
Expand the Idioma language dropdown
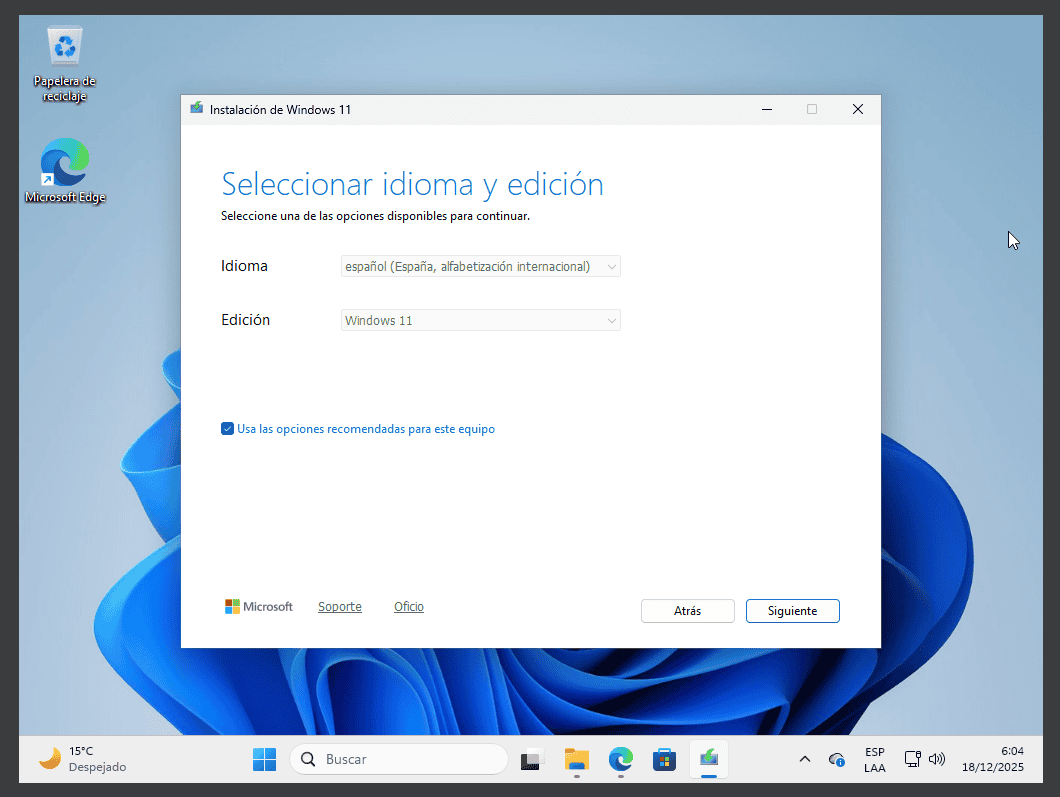click(x=480, y=267)
